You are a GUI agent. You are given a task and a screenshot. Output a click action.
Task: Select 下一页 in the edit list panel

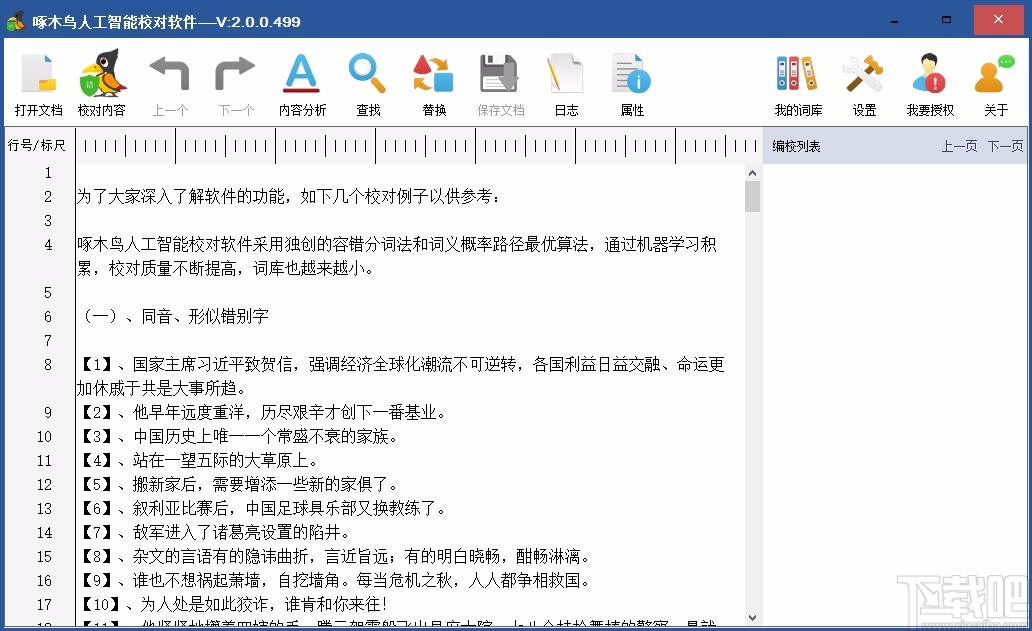coord(1004,146)
